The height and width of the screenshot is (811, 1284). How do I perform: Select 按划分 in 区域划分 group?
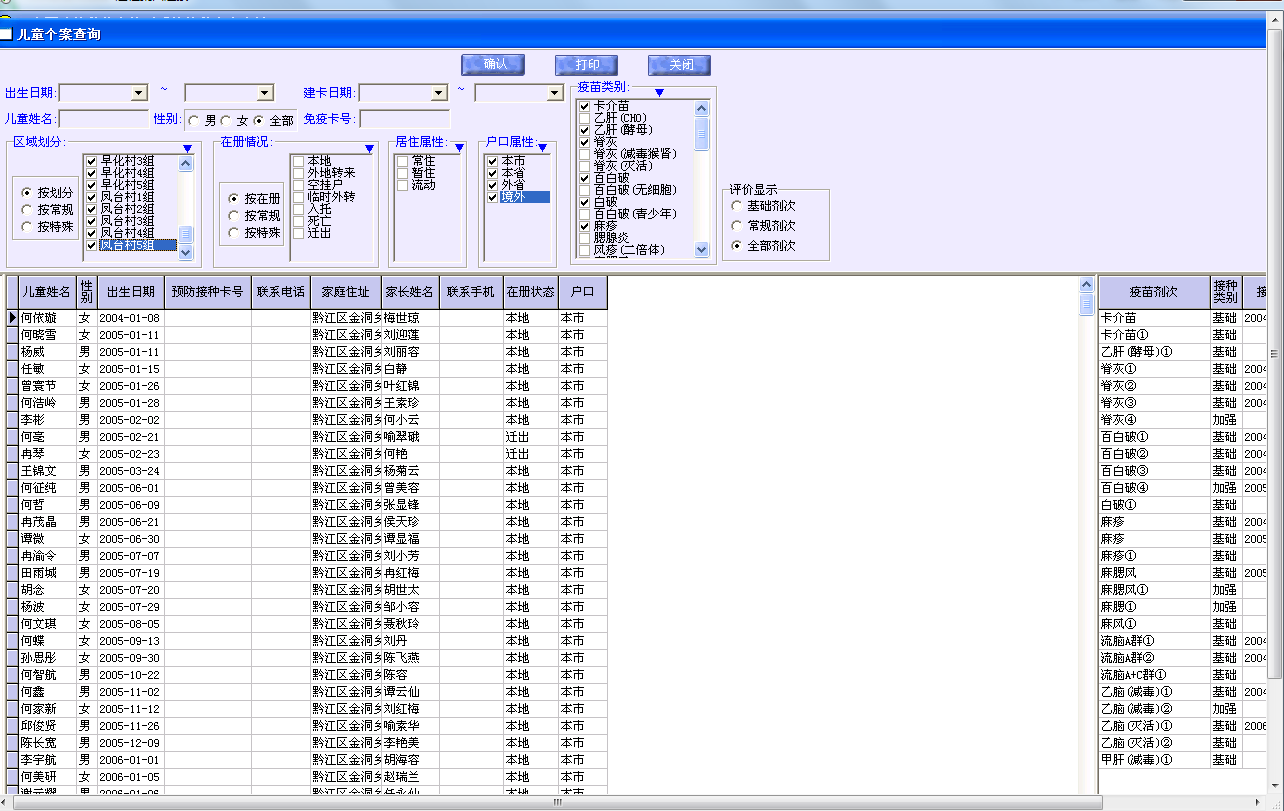27,193
